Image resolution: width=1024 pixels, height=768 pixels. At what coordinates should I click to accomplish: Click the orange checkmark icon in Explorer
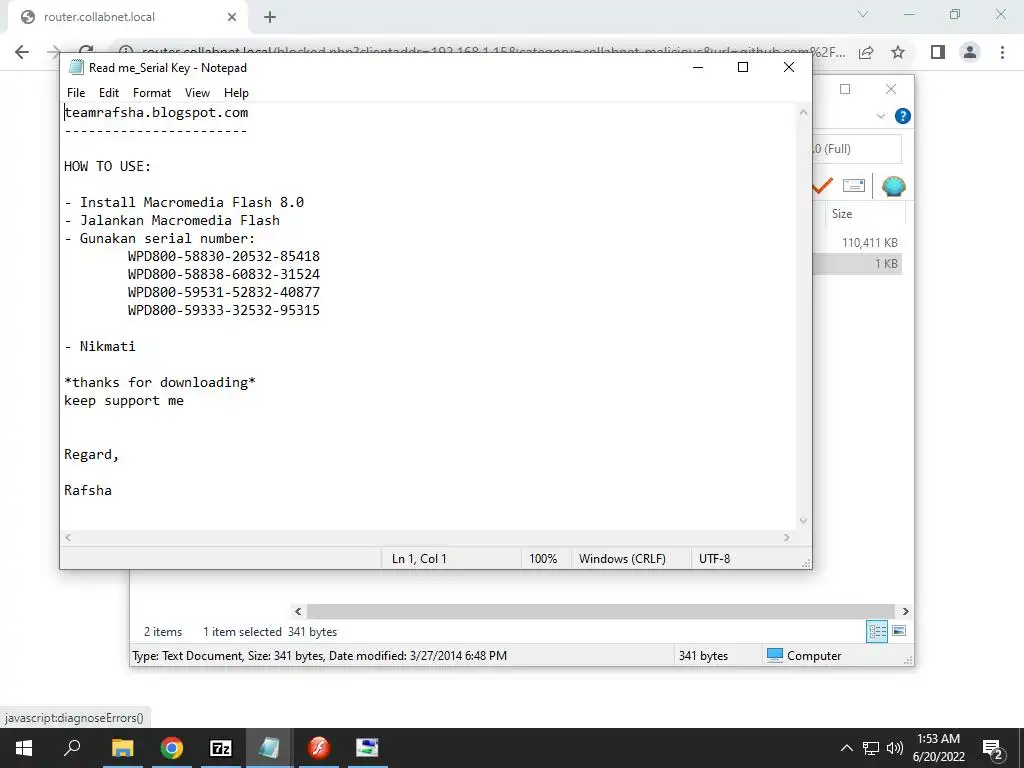point(822,186)
